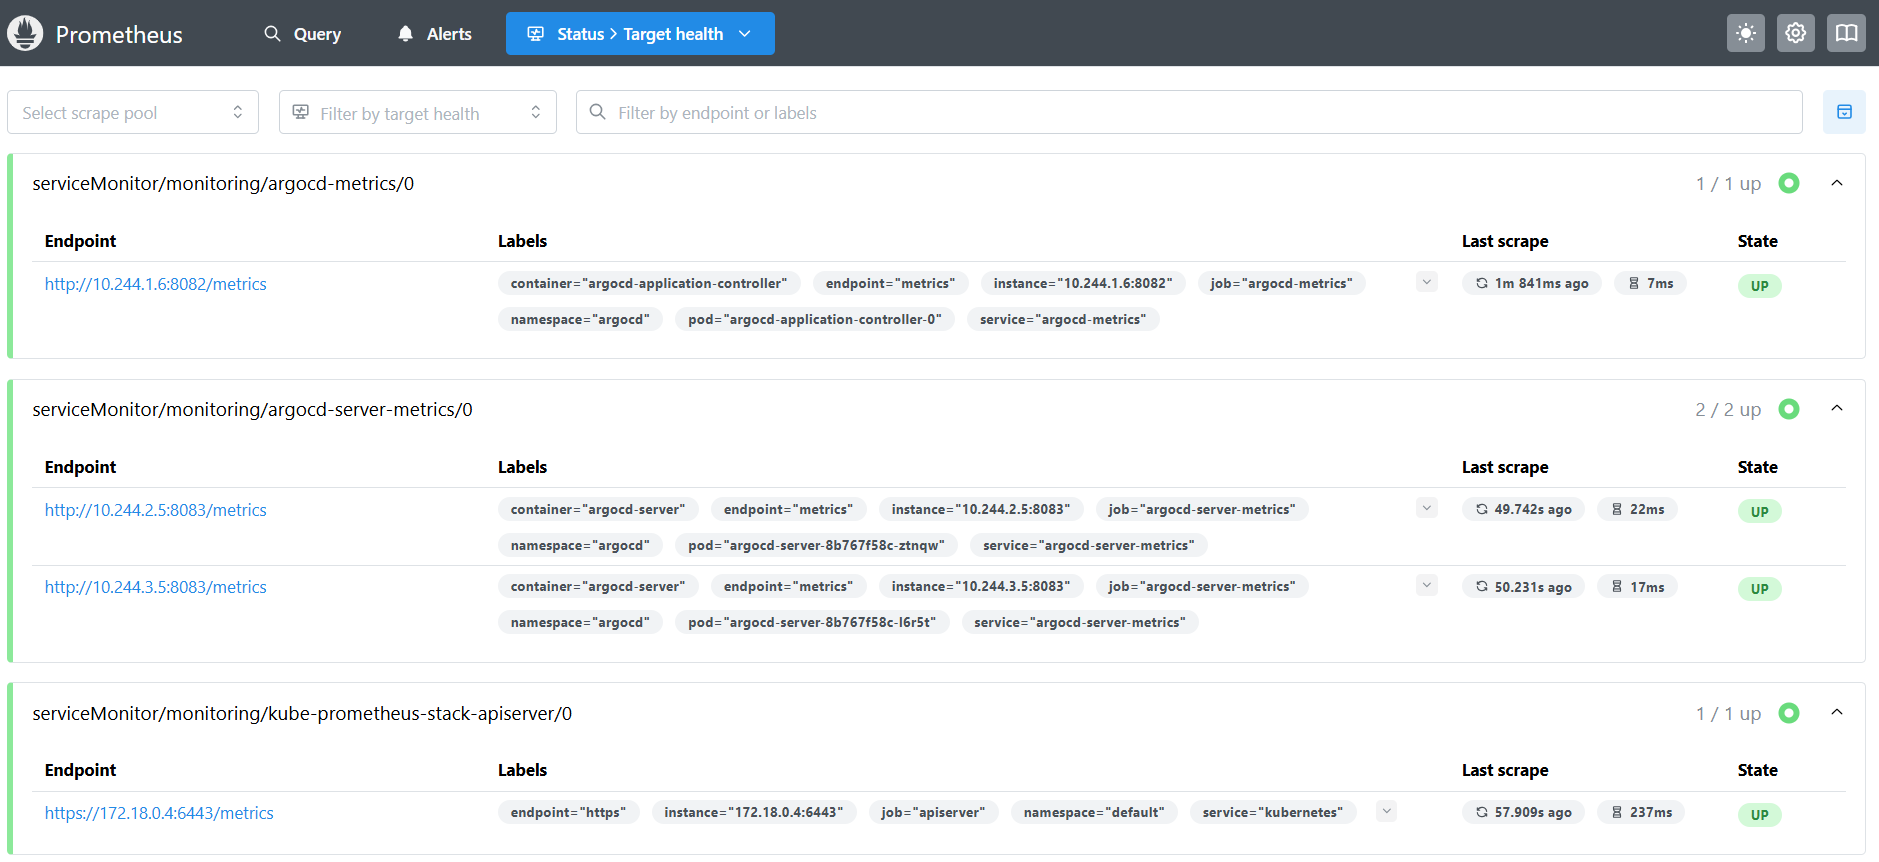Expand labels for 10.244.3.5:8083 target
Viewport: 1879px width, 862px height.
(1427, 586)
